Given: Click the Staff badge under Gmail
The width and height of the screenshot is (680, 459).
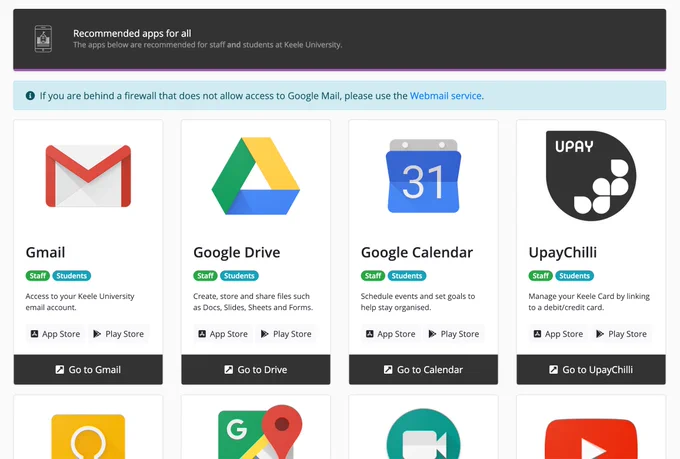Looking at the screenshot, I should click(38, 275).
